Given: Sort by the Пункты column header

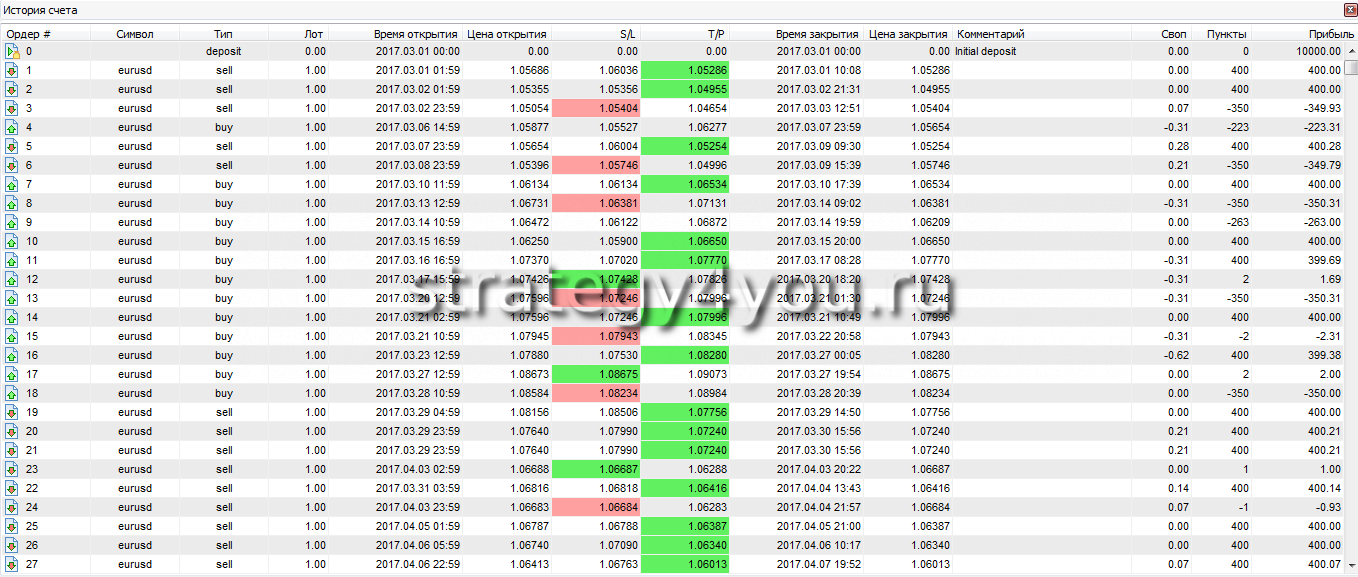Looking at the screenshot, I should pyautogui.click(x=1227, y=34).
